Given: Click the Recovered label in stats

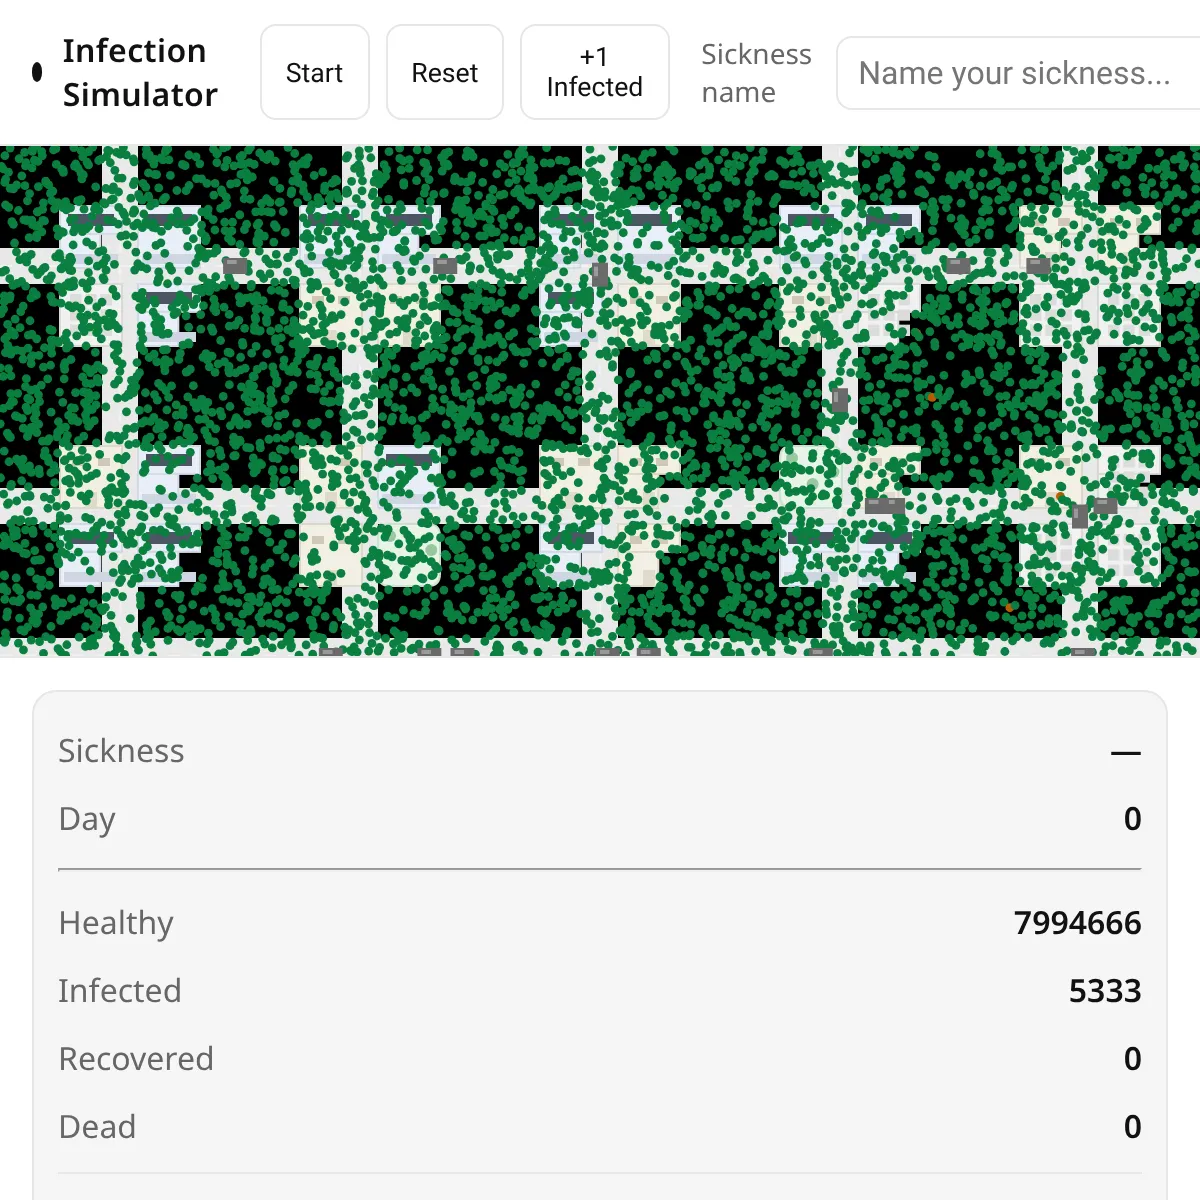Looking at the screenshot, I should [x=136, y=1059].
